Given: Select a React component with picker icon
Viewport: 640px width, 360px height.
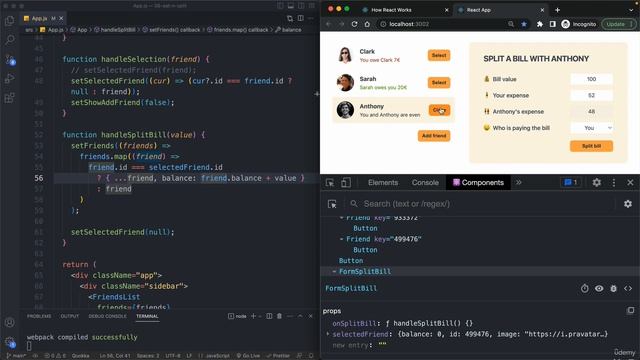Looking at the screenshot, I should coord(332,204).
